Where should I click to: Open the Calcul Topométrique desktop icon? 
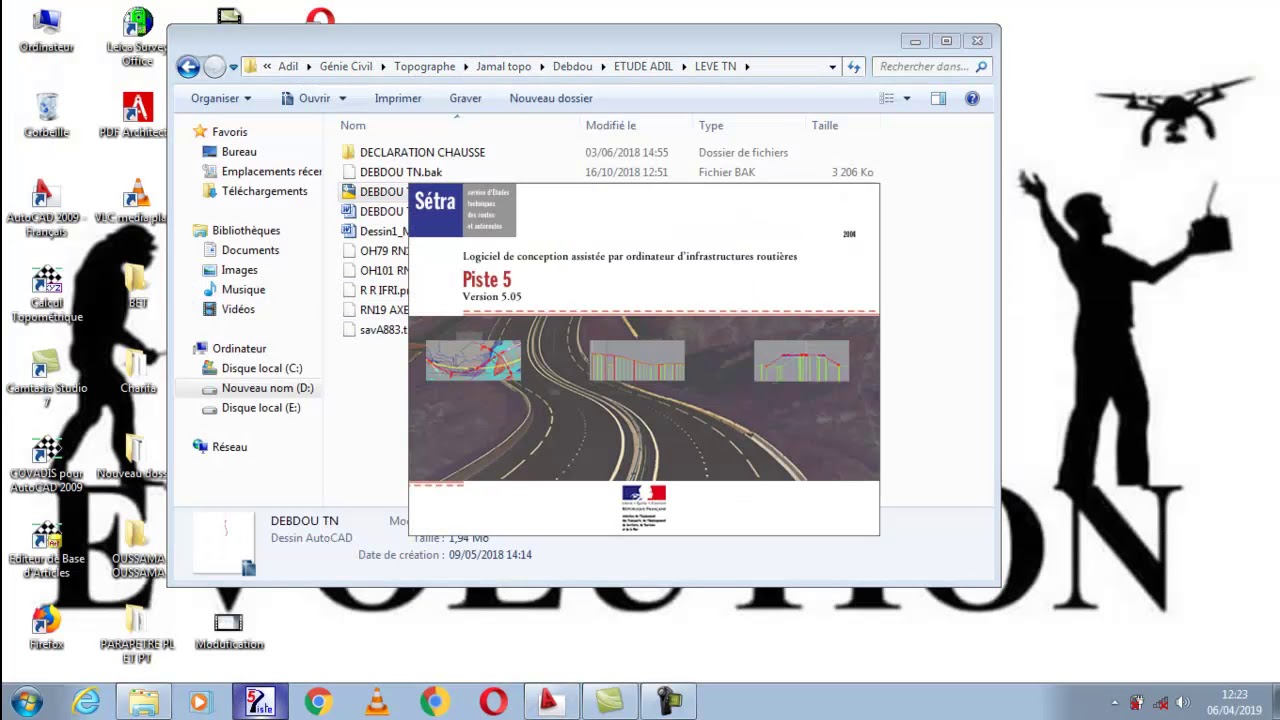[46, 294]
